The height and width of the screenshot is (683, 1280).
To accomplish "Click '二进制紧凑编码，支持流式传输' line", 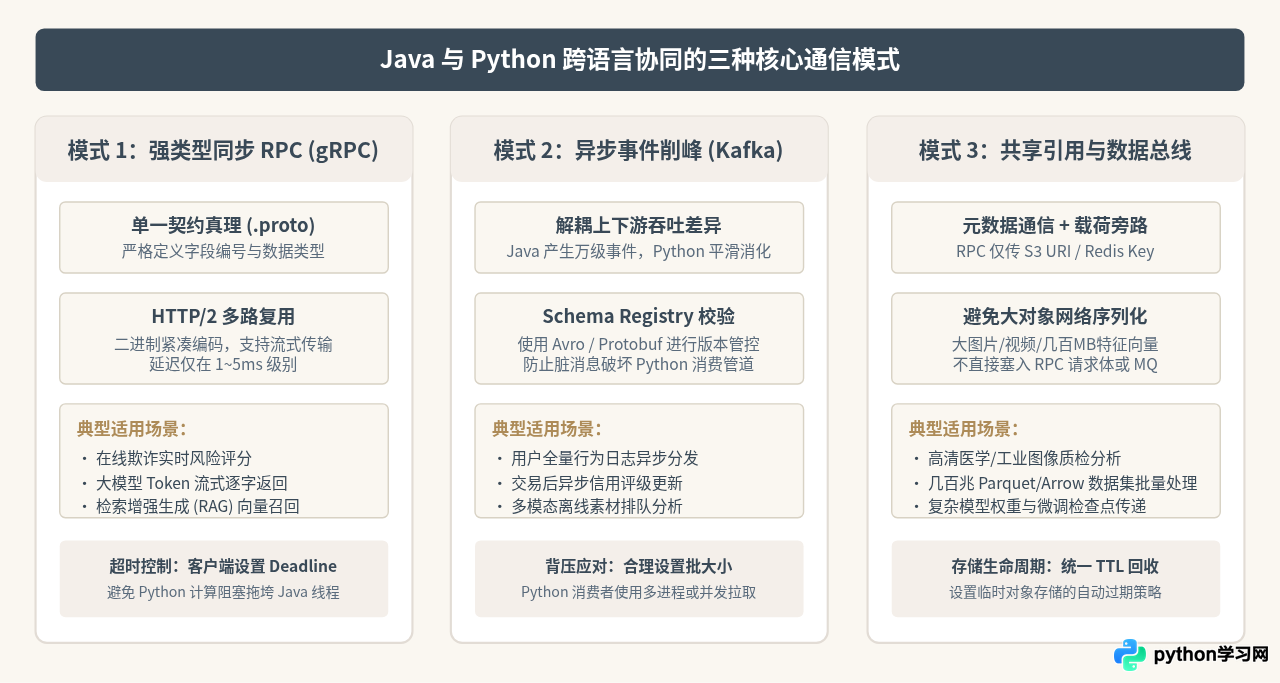I will point(223,344).
